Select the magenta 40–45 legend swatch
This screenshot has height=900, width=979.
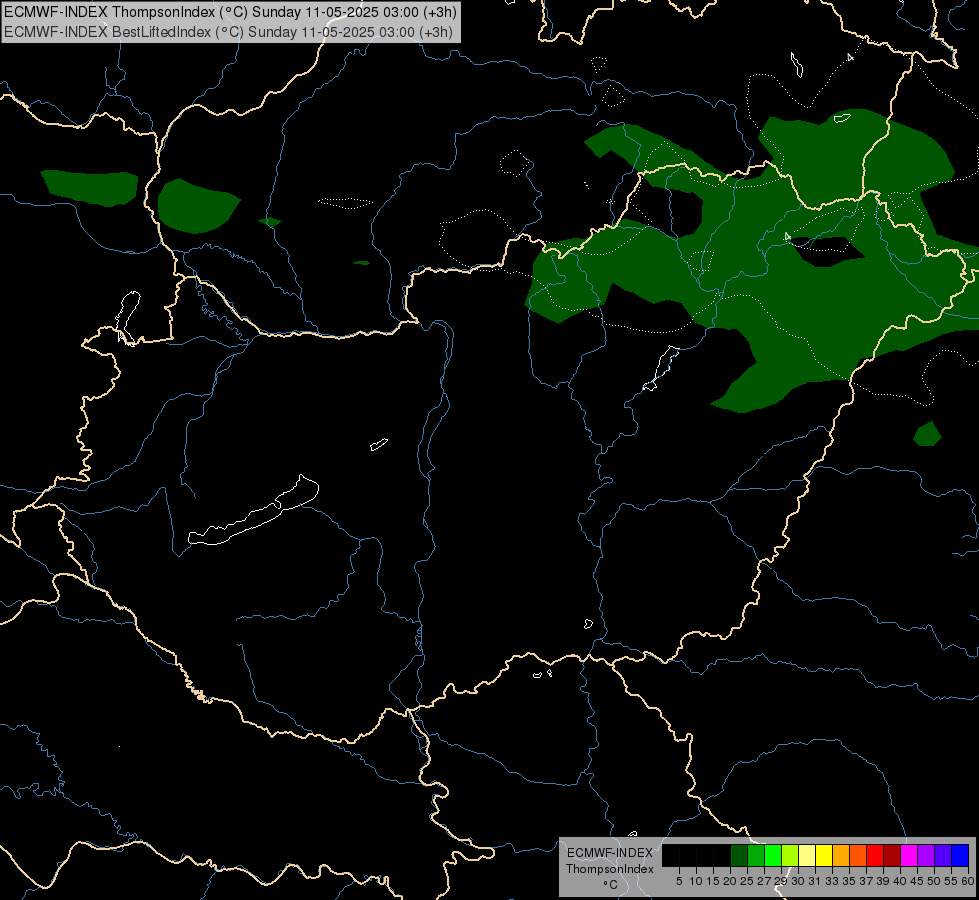click(909, 855)
